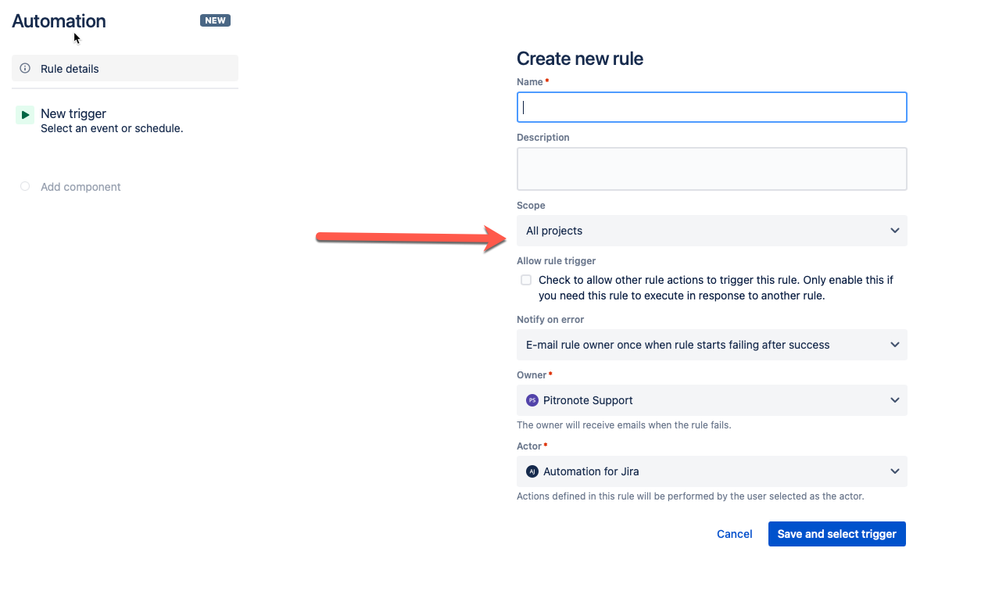Click Add component in the sidebar

coord(80,187)
